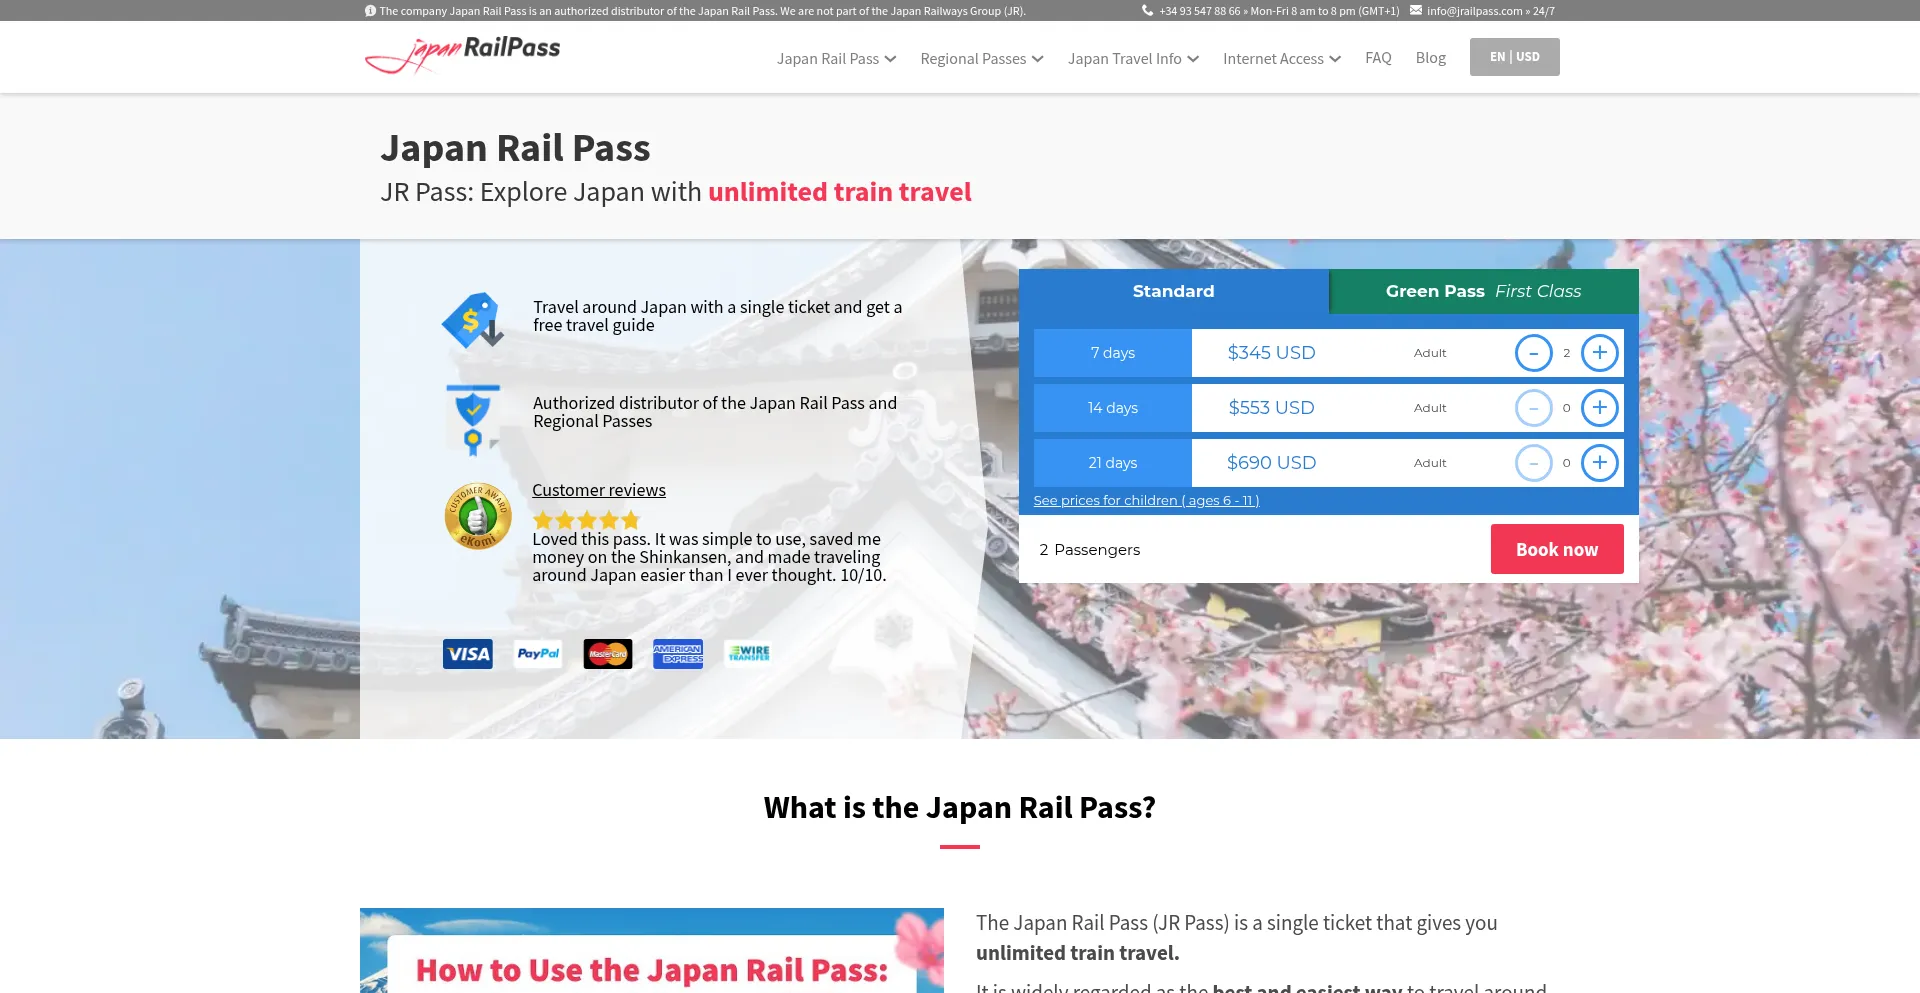This screenshot has height=993, width=1920.
Task: Click the eKomi customer award badge
Action: (x=478, y=516)
